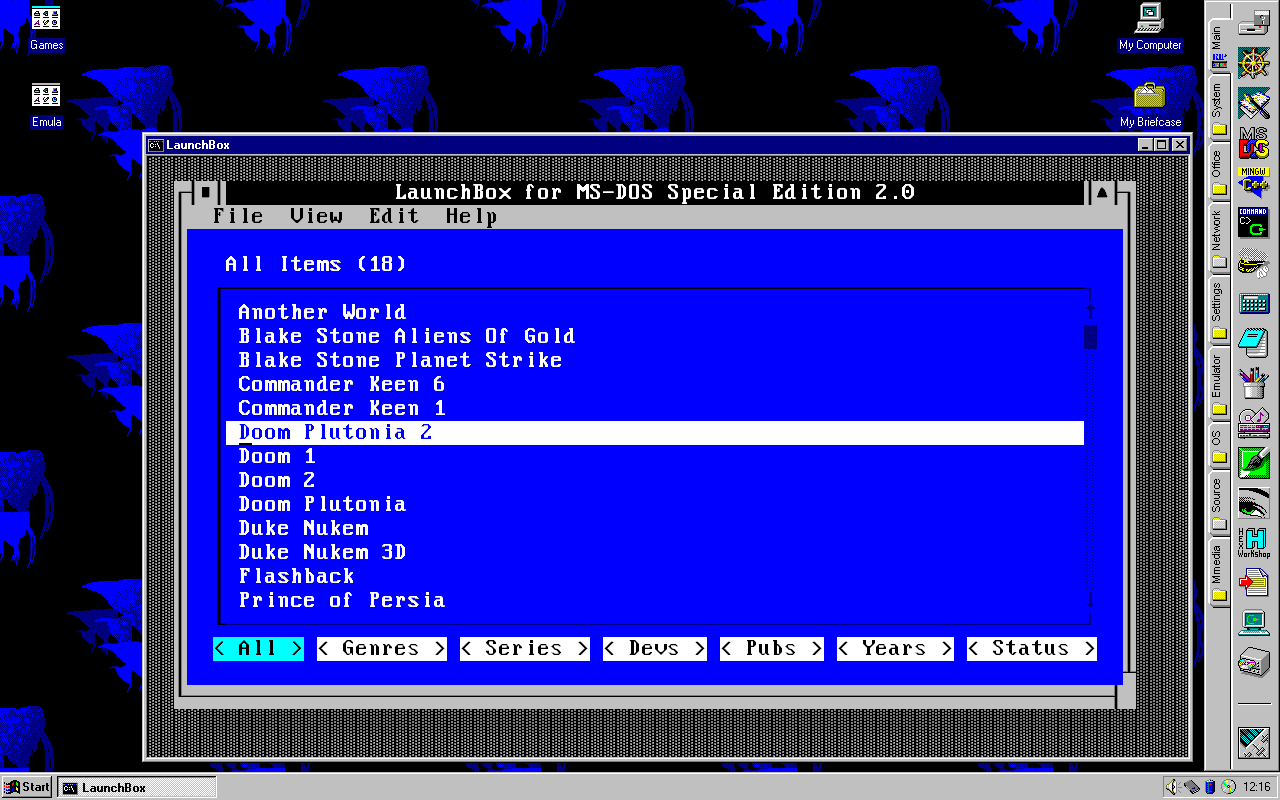
Task: Switch to the Settings toolbar tab
Action: (1218, 310)
